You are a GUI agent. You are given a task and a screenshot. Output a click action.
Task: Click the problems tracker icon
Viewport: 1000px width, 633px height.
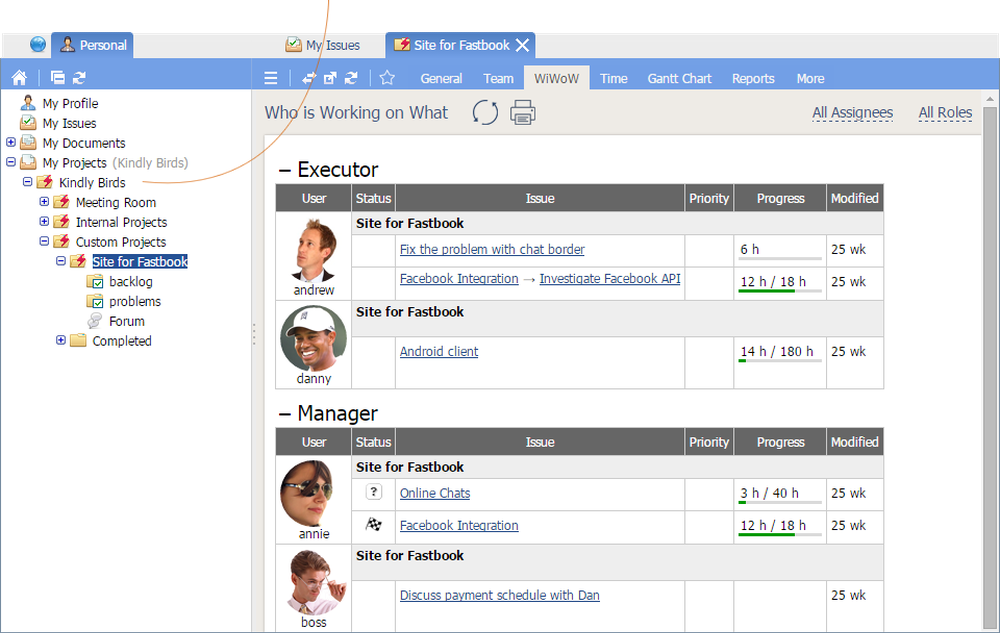94,301
